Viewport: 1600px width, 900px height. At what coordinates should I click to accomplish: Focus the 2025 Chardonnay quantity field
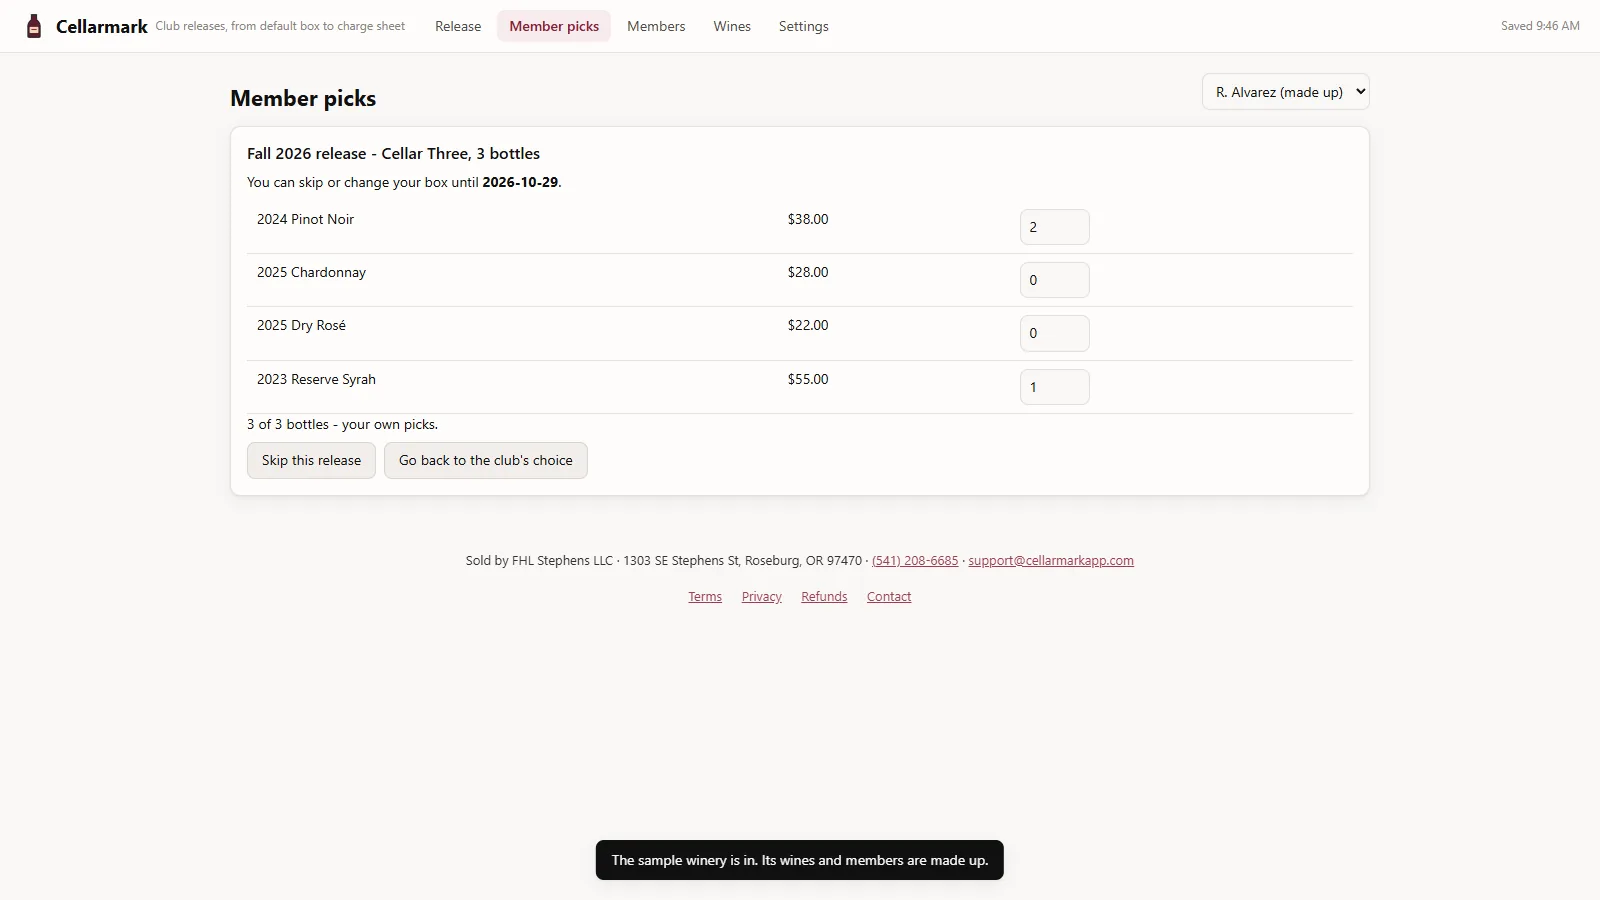pyautogui.click(x=1054, y=280)
